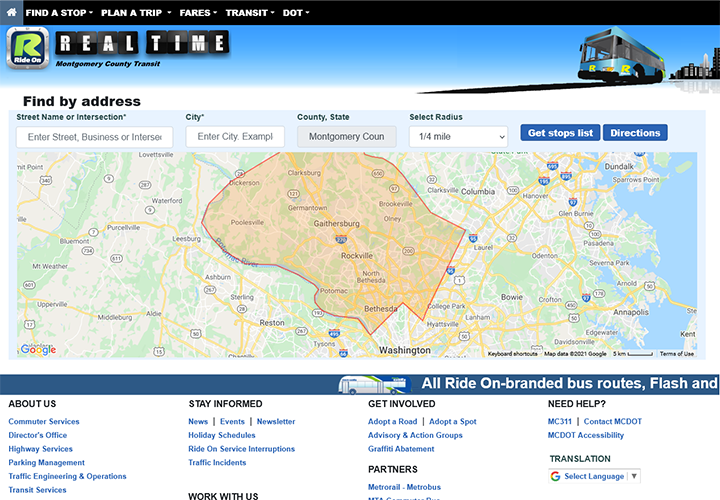Screen dimensions: 720x500
Task: Follow the Ride On Service Interruptions link
Action: [241, 449]
